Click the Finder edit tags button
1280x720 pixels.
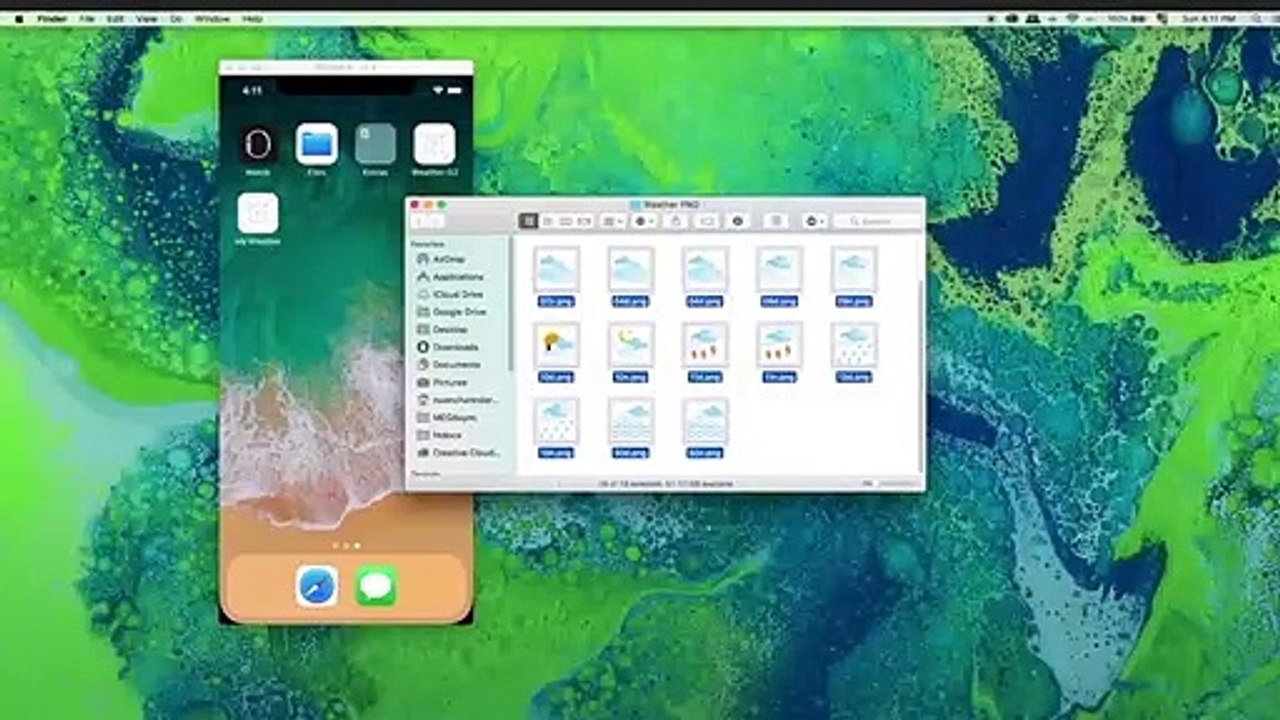[706, 221]
